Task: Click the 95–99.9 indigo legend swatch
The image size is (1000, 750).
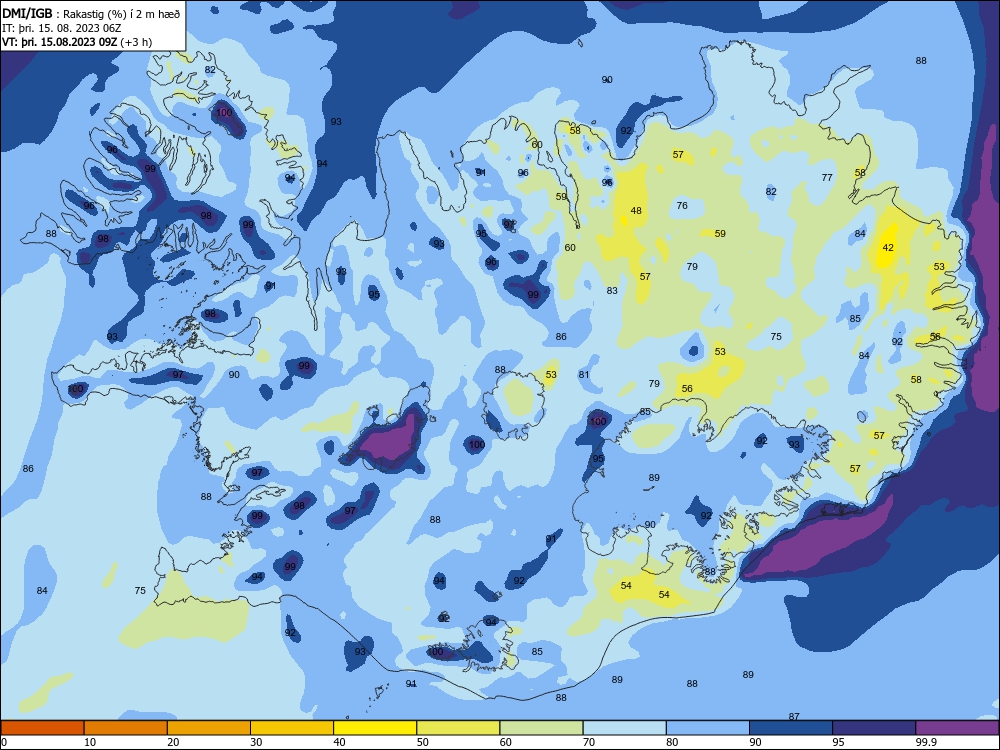Action: coord(874,728)
